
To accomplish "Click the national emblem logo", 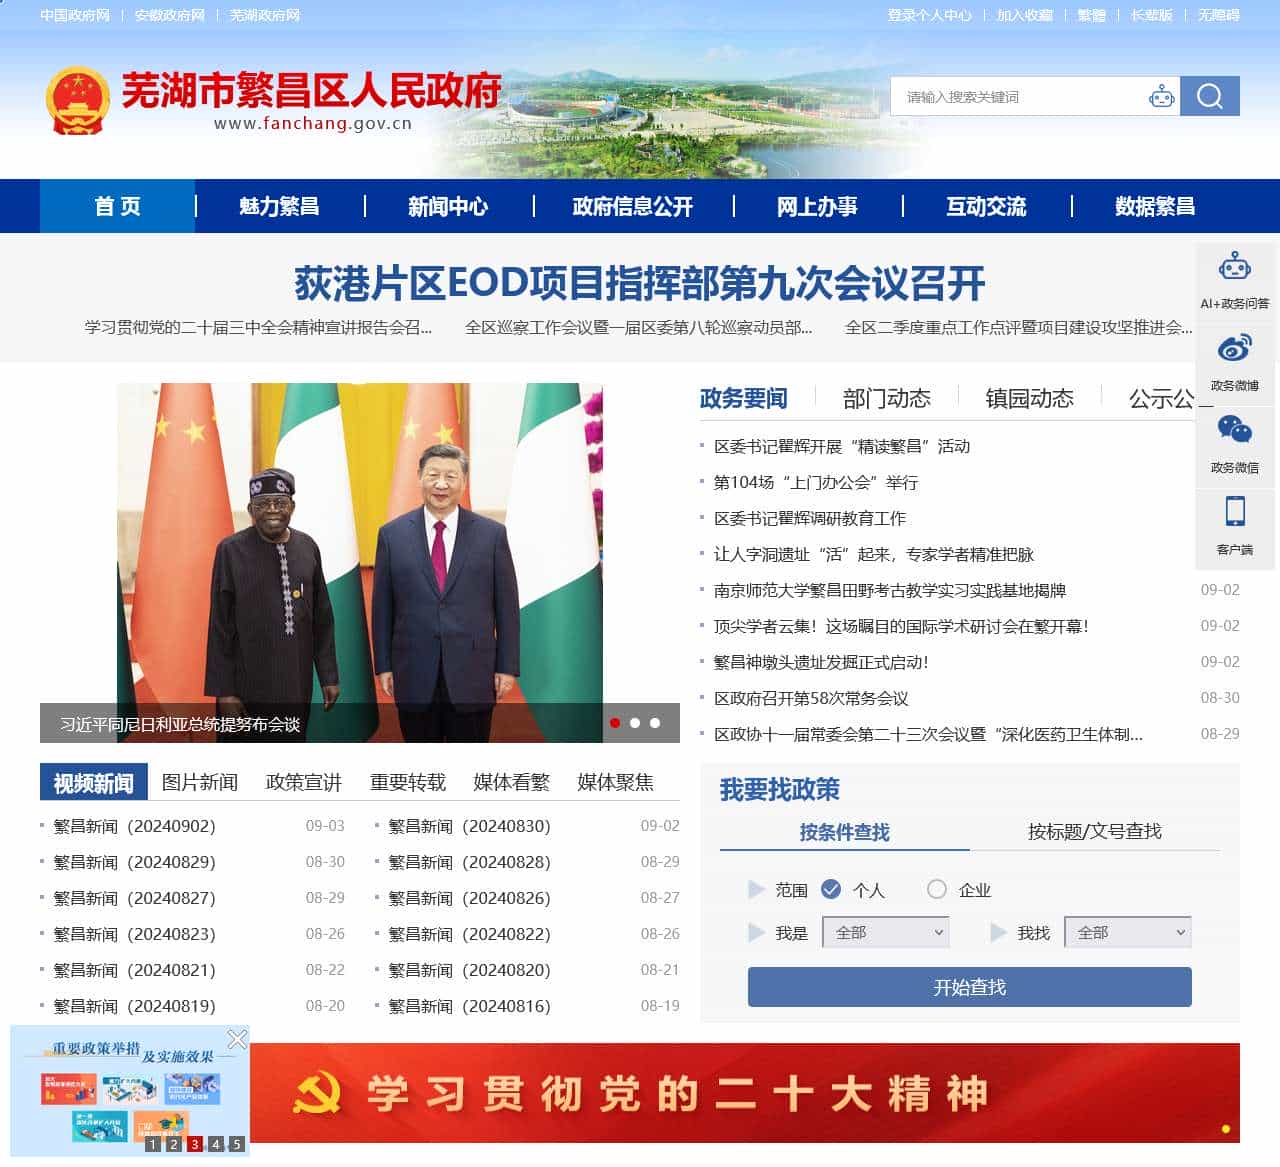I will click(x=77, y=101).
